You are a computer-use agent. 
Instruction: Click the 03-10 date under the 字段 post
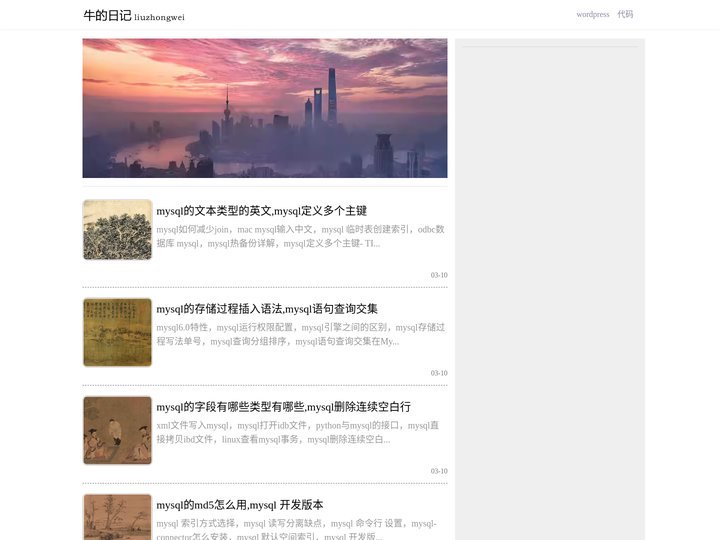[x=439, y=471]
